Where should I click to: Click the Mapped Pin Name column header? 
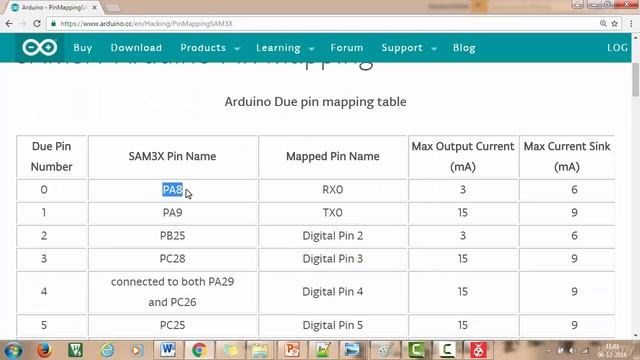333,156
